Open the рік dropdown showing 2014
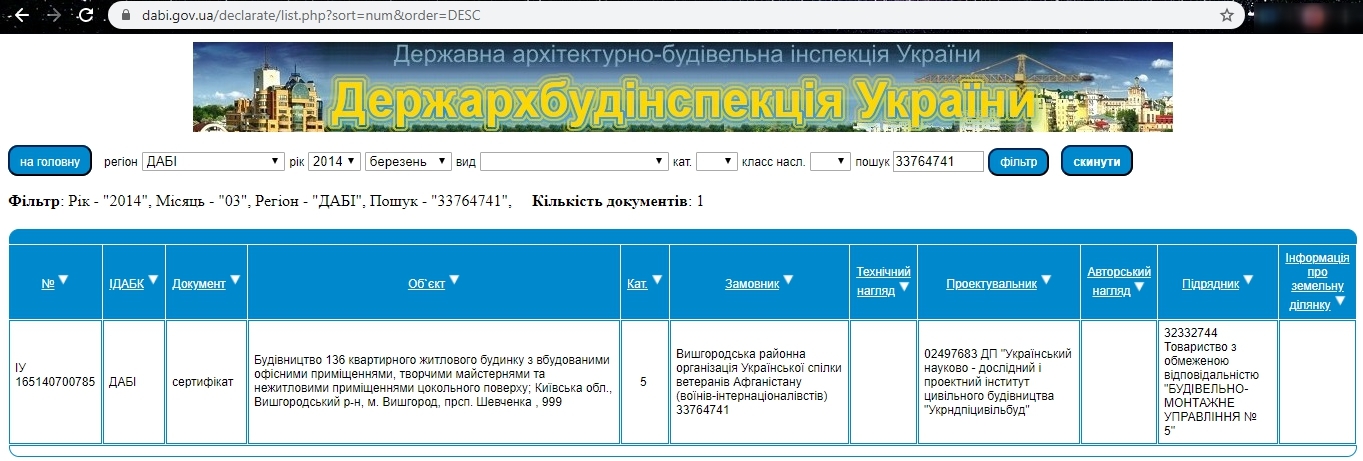 (334, 161)
